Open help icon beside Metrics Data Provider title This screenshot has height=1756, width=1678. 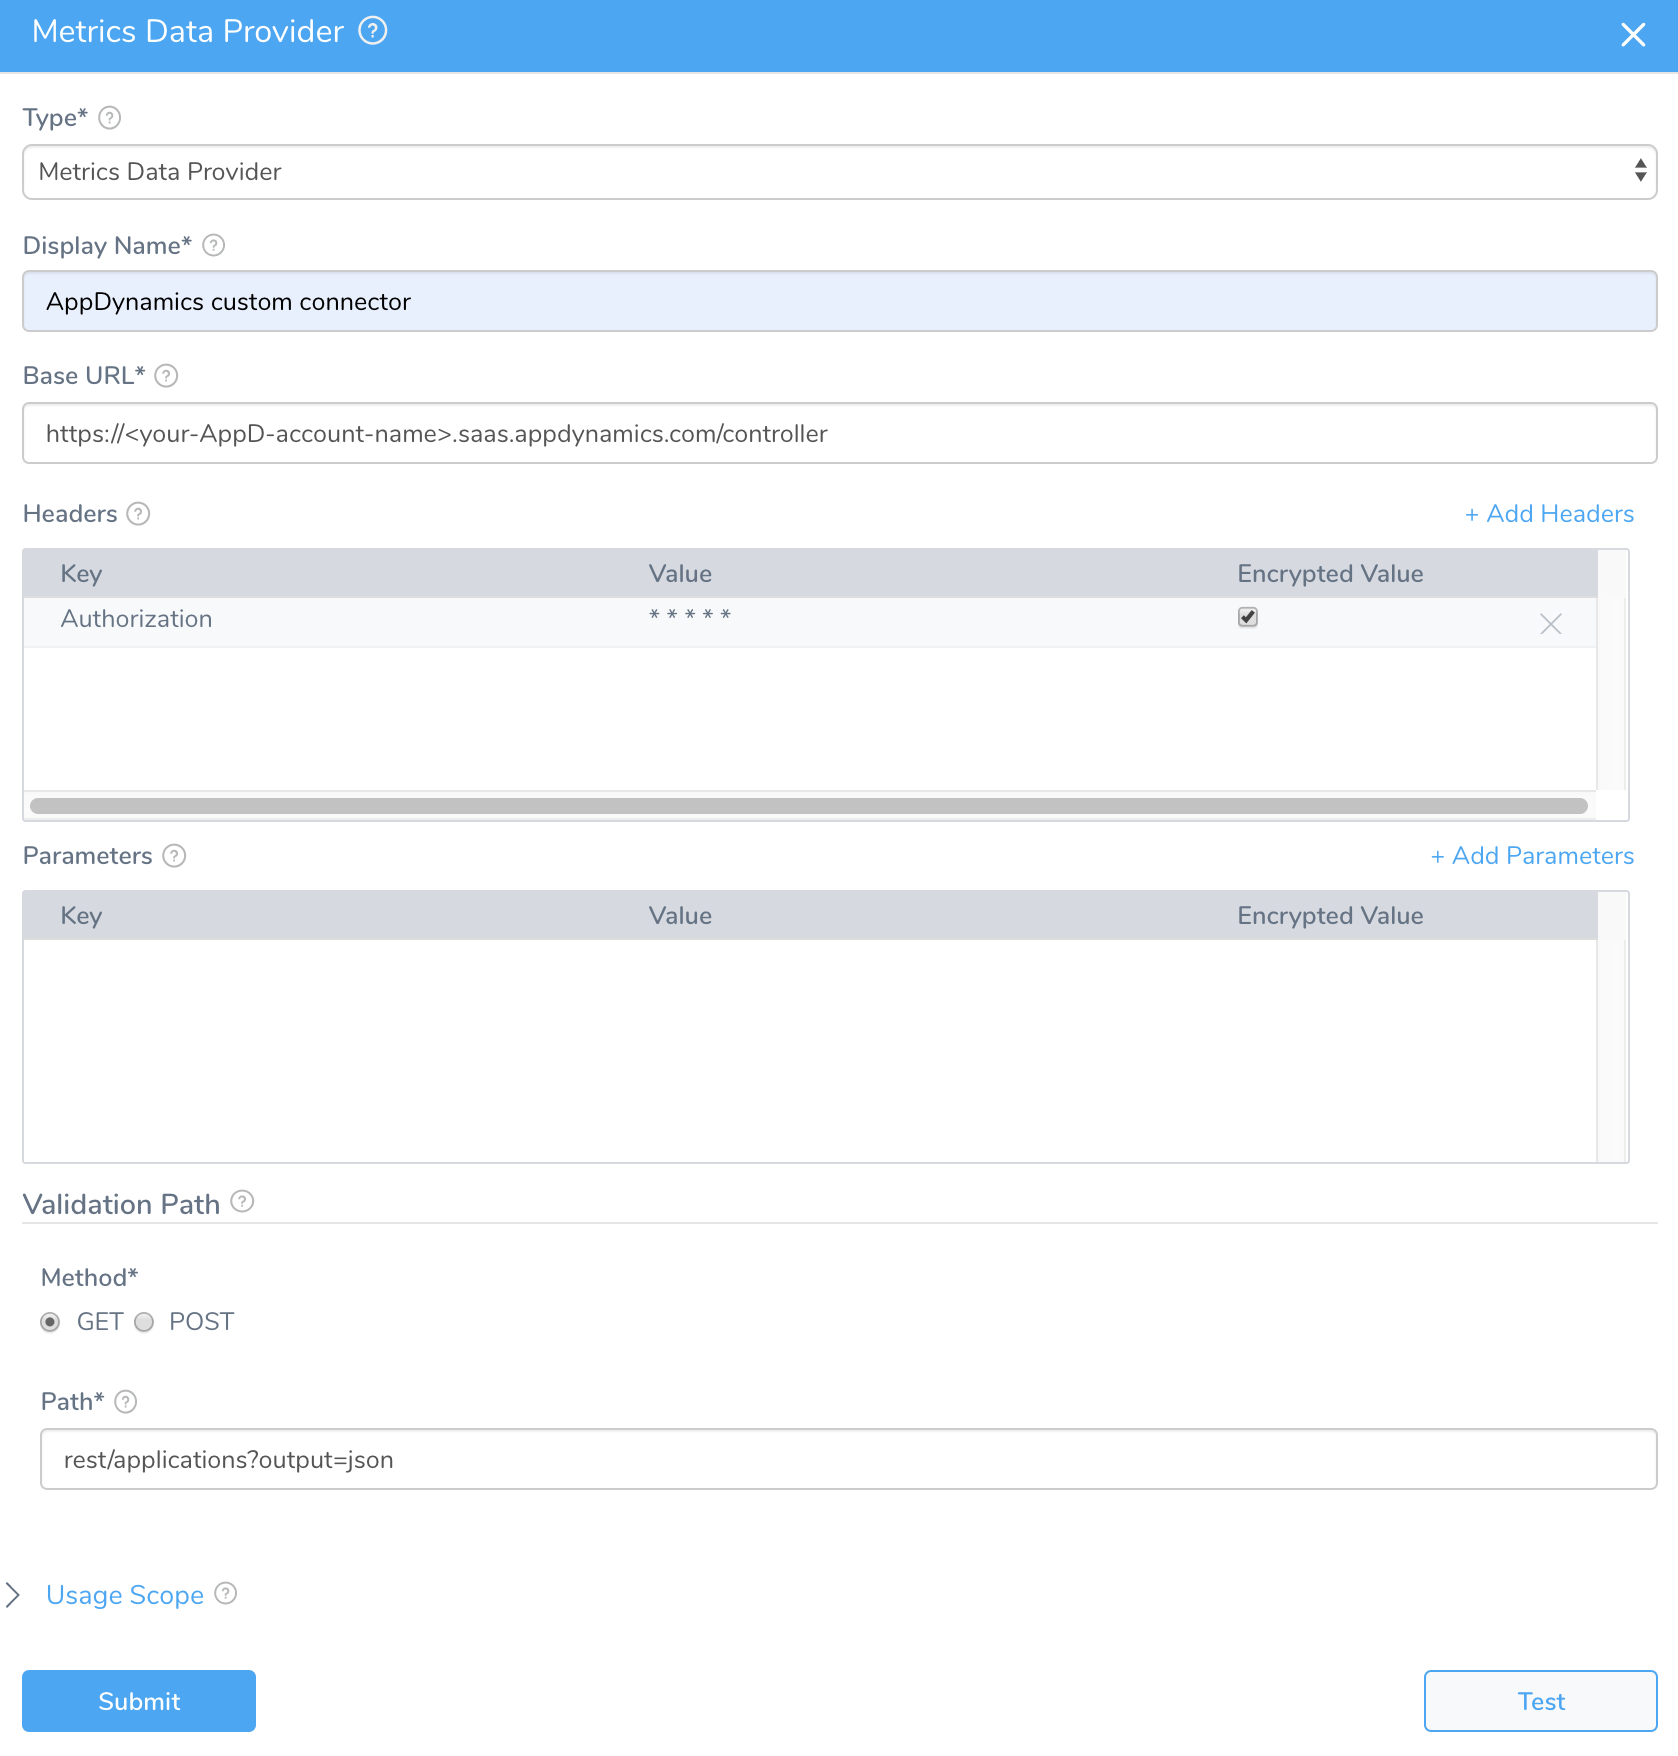[x=373, y=31]
